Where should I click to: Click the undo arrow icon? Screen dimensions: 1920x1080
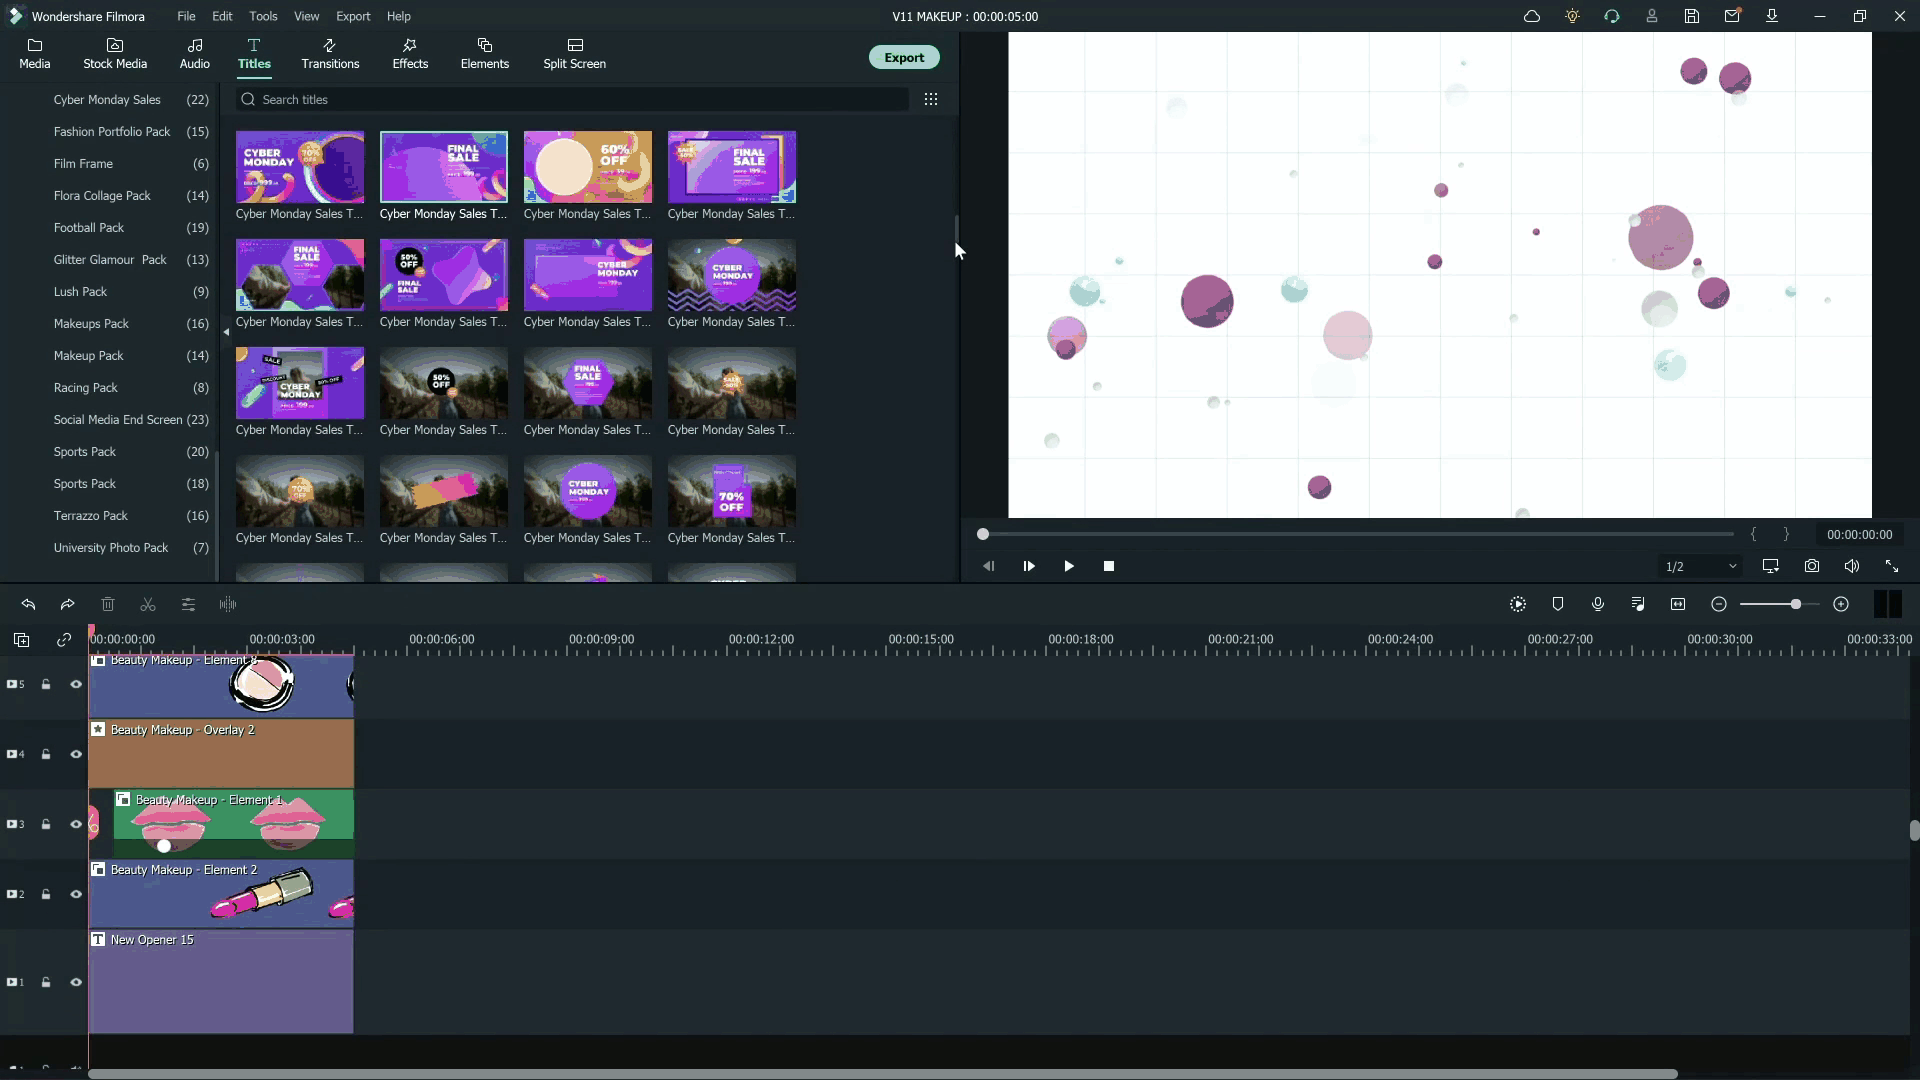tap(28, 605)
